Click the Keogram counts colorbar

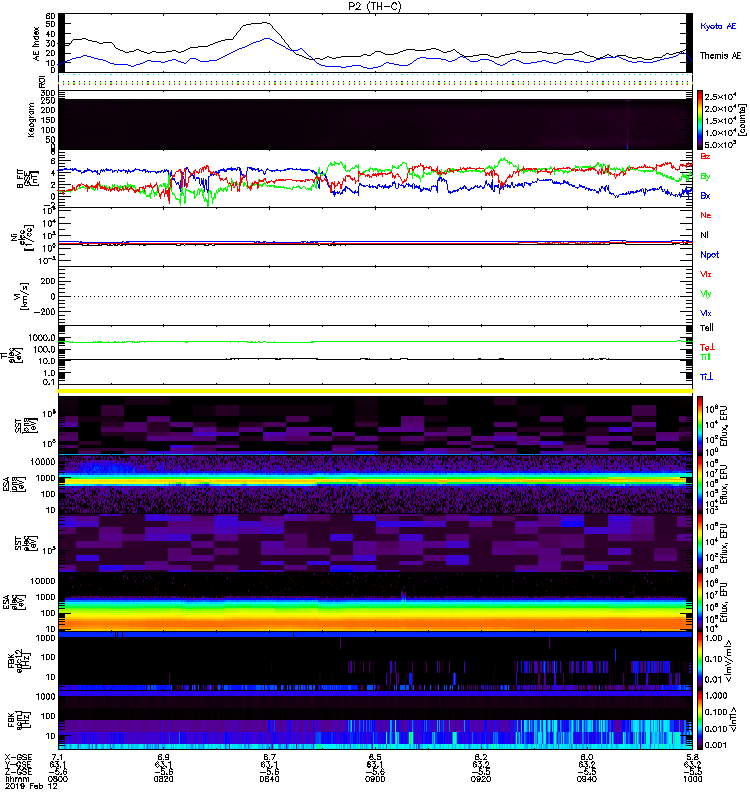point(699,120)
